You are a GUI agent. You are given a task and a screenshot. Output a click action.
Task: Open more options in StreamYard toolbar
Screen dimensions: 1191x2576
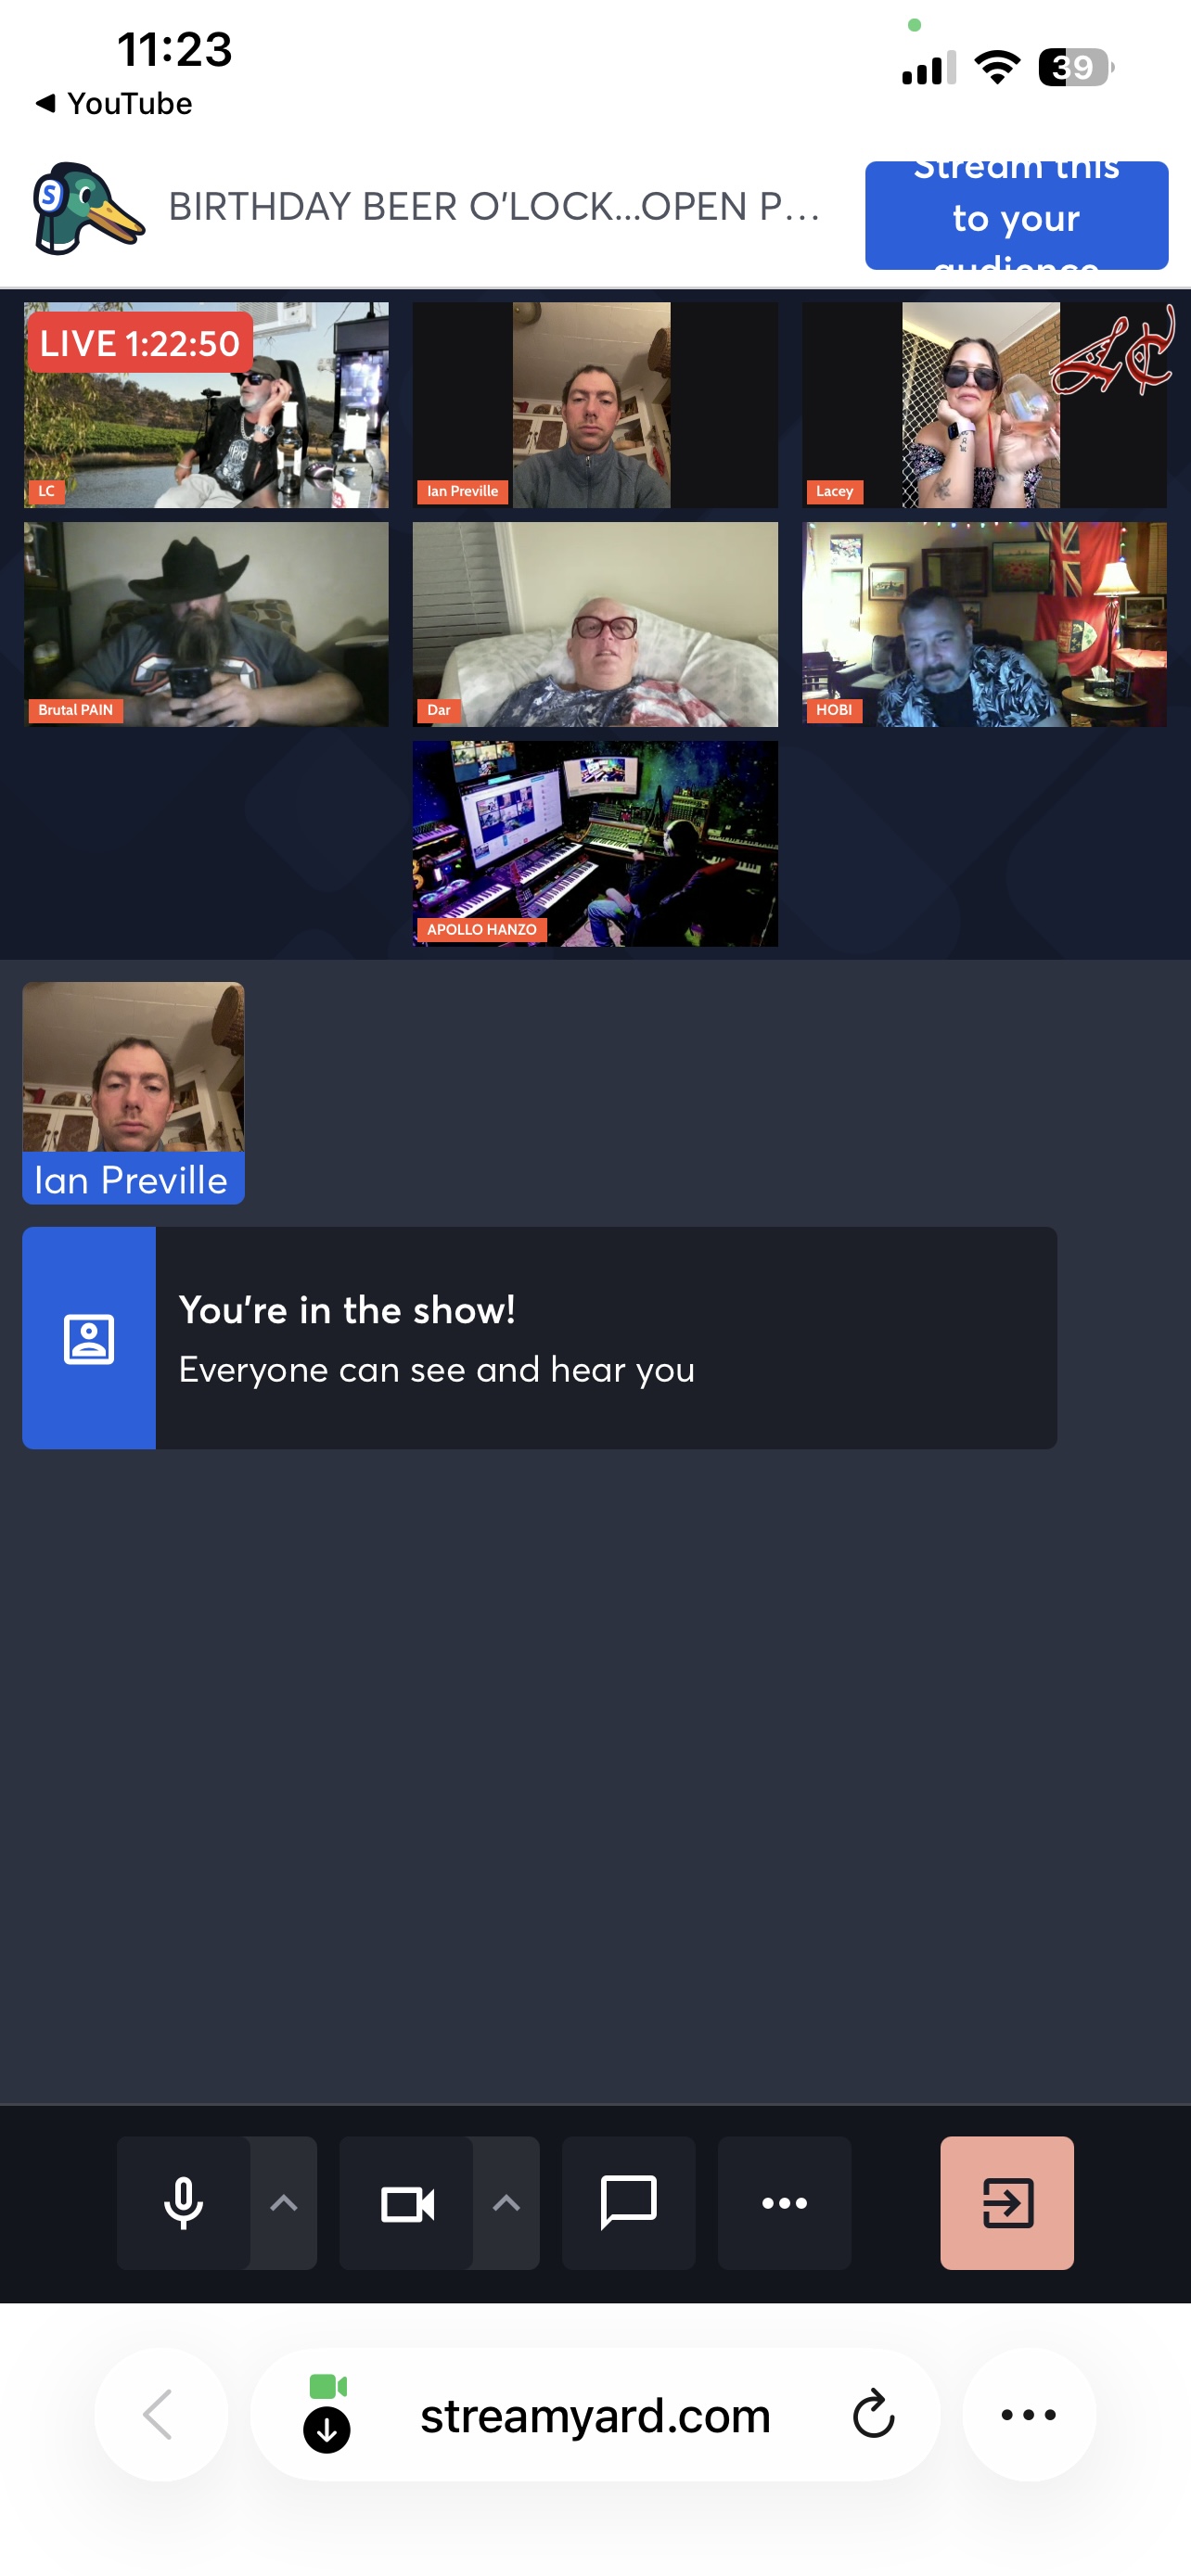[x=784, y=2202]
